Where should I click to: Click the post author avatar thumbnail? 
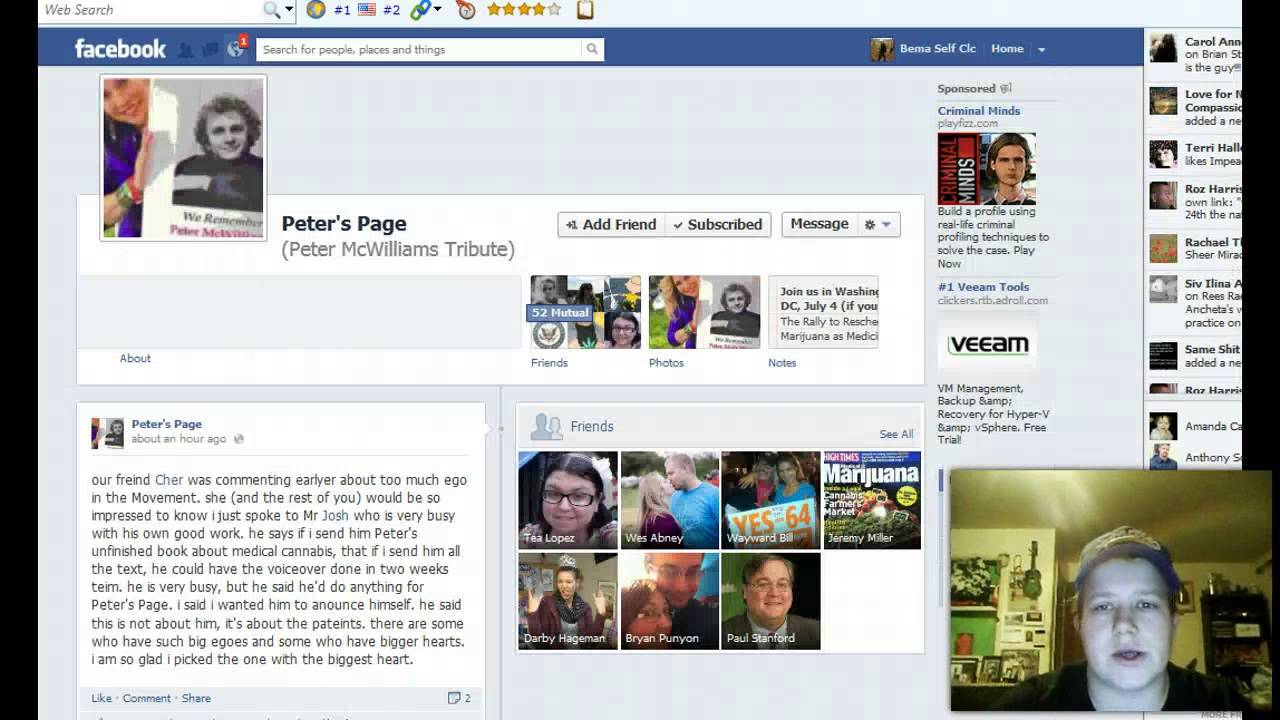[x=107, y=432]
